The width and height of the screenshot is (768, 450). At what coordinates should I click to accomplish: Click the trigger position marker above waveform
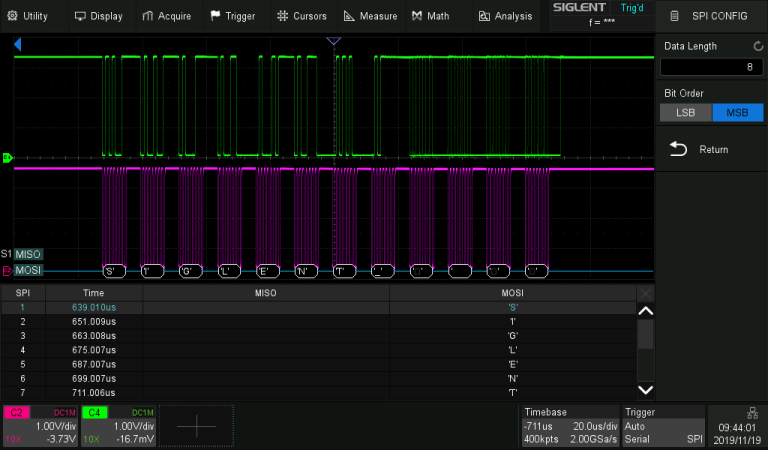click(x=334, y=41)
